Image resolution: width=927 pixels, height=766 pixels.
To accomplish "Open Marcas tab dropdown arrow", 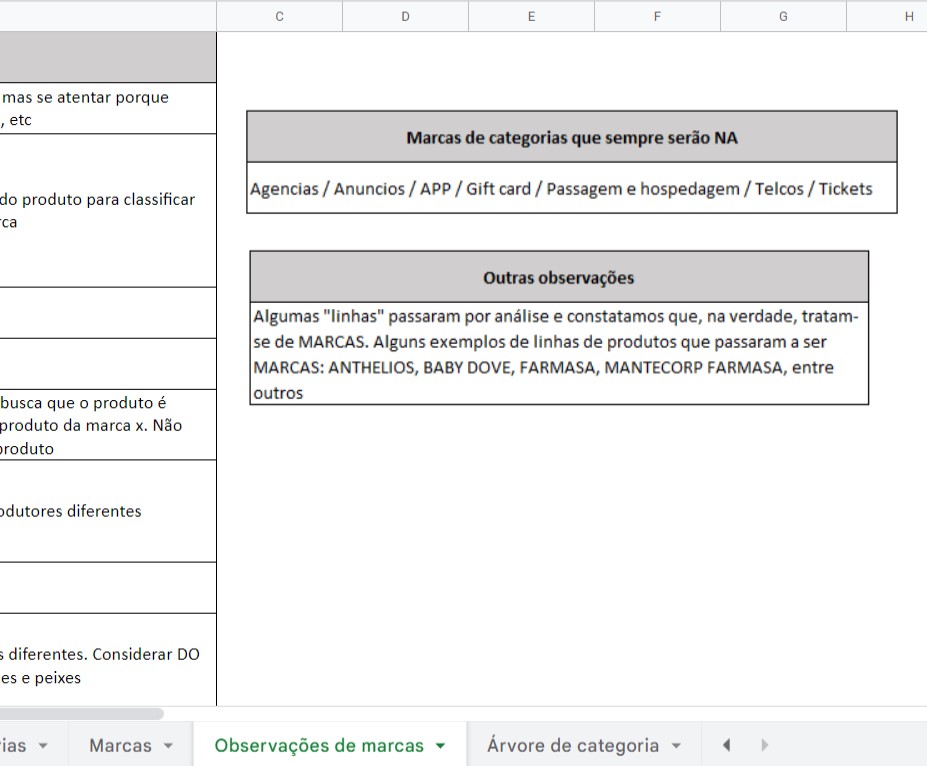I will pyautogui.click(x=168, y=746).
